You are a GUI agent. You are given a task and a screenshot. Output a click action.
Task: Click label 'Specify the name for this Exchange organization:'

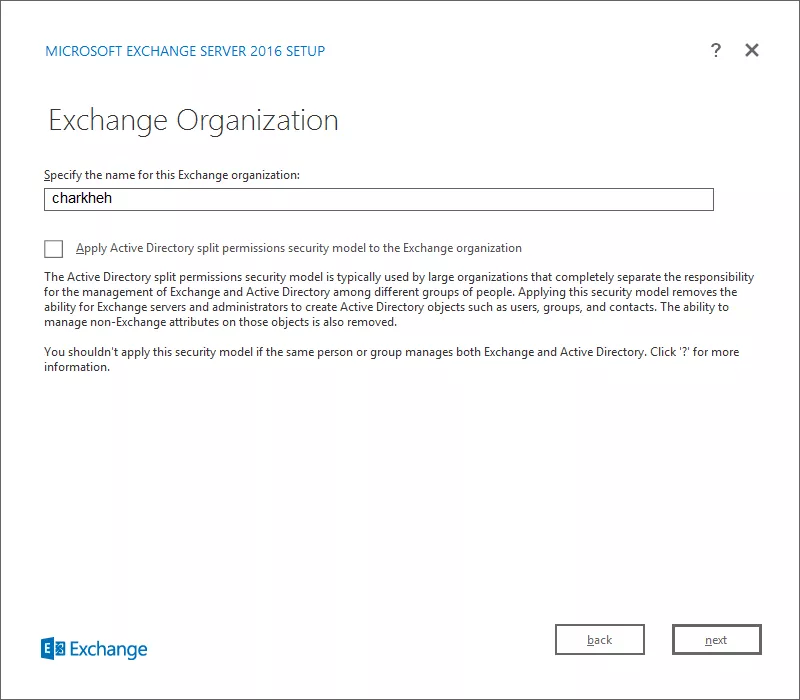172,175
